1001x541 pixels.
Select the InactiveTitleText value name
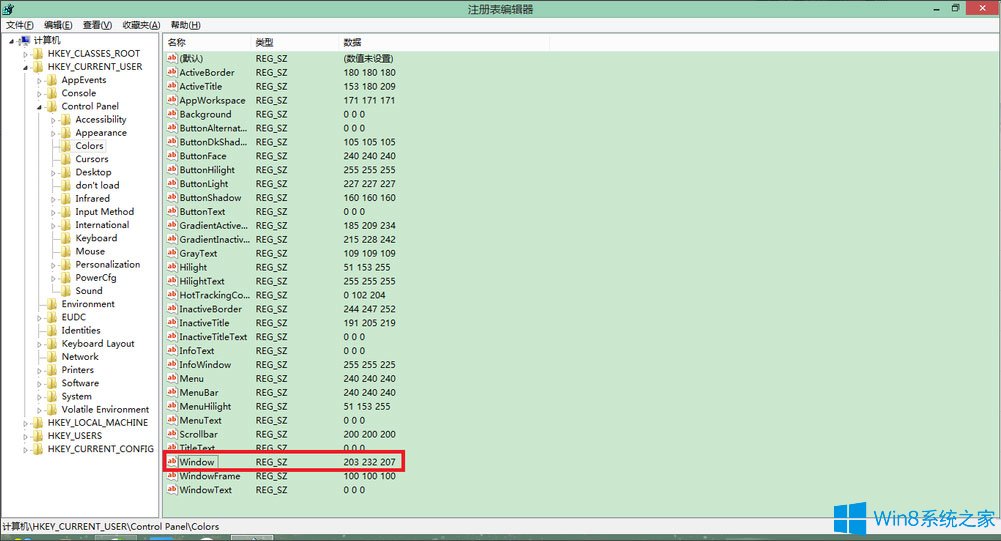click(213, 337)
